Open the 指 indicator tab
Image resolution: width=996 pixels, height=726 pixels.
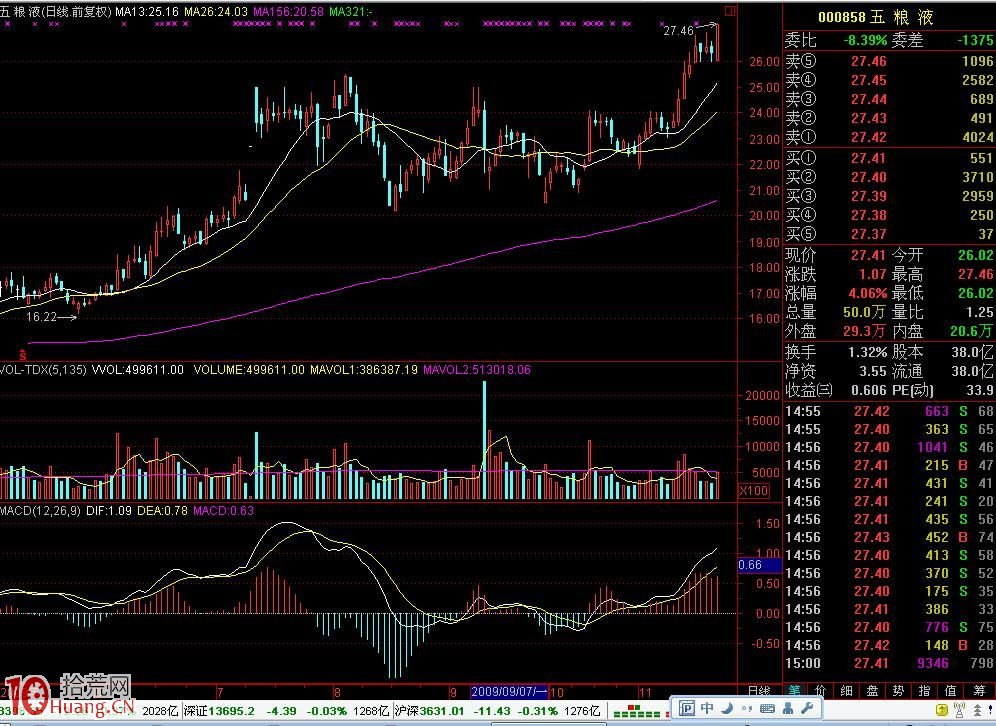924,690
